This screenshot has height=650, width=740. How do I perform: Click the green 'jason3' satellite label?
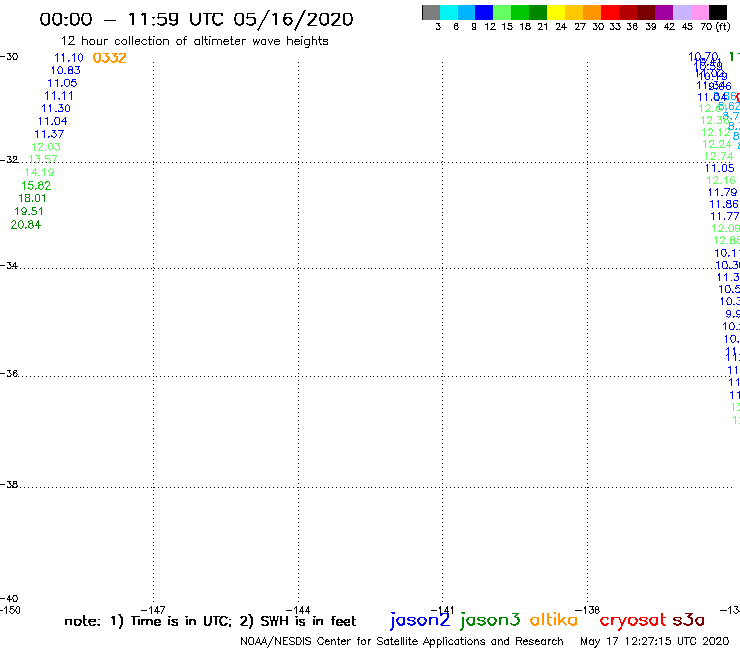pos(490,620)
